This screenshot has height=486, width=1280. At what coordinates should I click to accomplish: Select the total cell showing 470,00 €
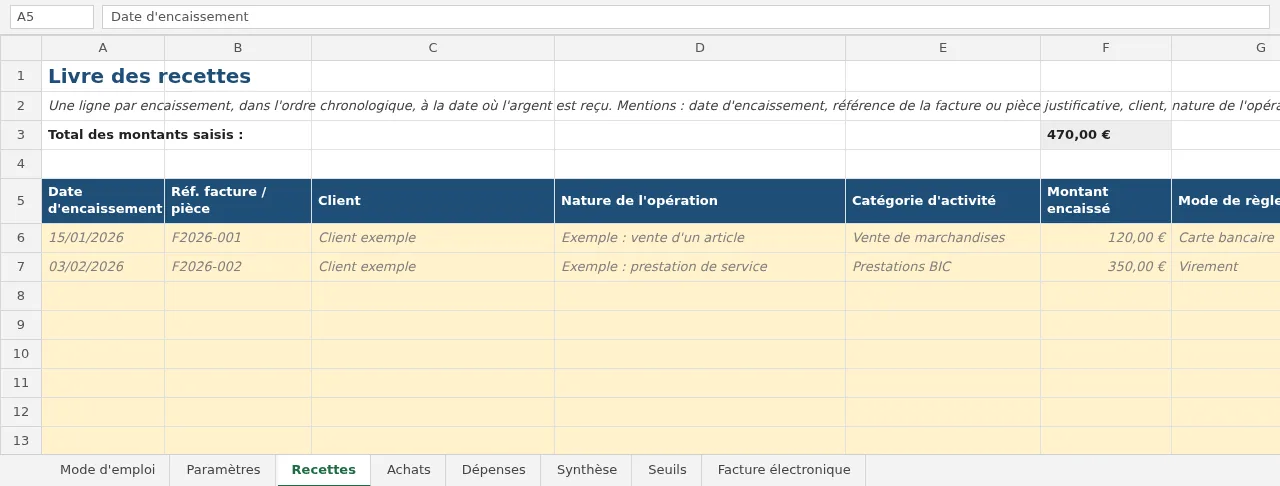pos(1106,135)
